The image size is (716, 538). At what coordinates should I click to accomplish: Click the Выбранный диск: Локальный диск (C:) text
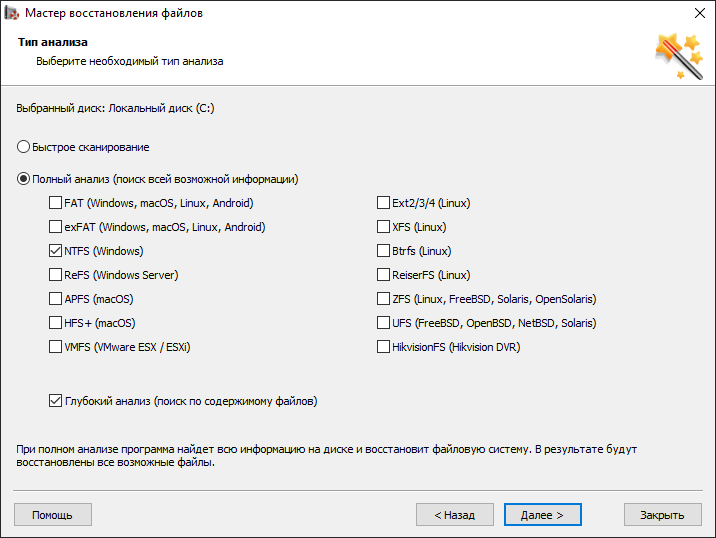tap(116, 108)
